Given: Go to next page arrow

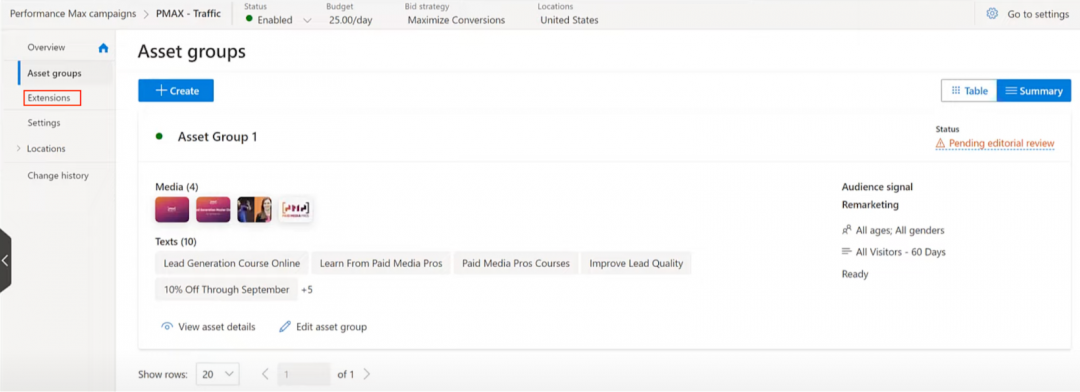Looking at the screenshot, I should [366, 374].
